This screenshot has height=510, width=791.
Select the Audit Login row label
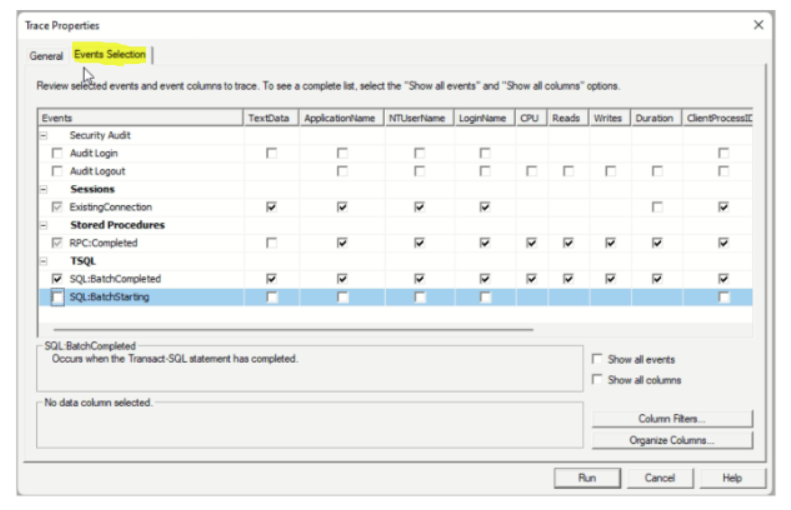[94, 153]
